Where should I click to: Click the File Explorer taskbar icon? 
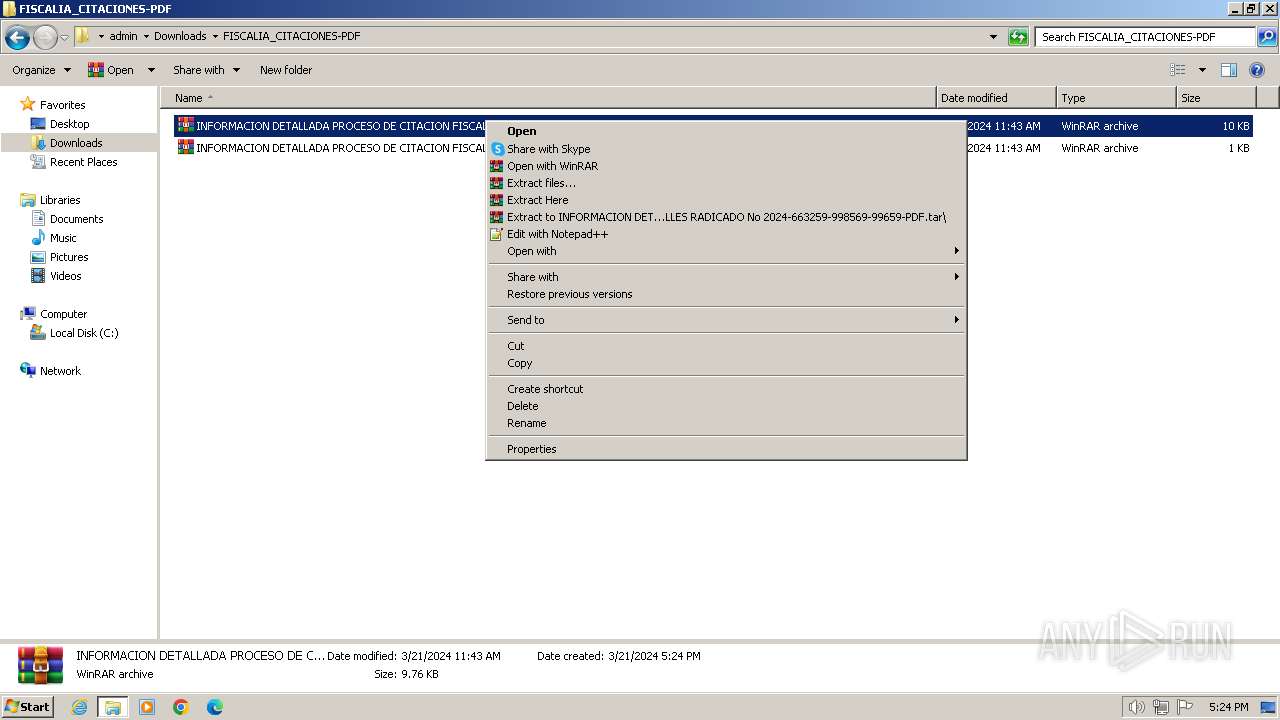click(x=113, y=707)
